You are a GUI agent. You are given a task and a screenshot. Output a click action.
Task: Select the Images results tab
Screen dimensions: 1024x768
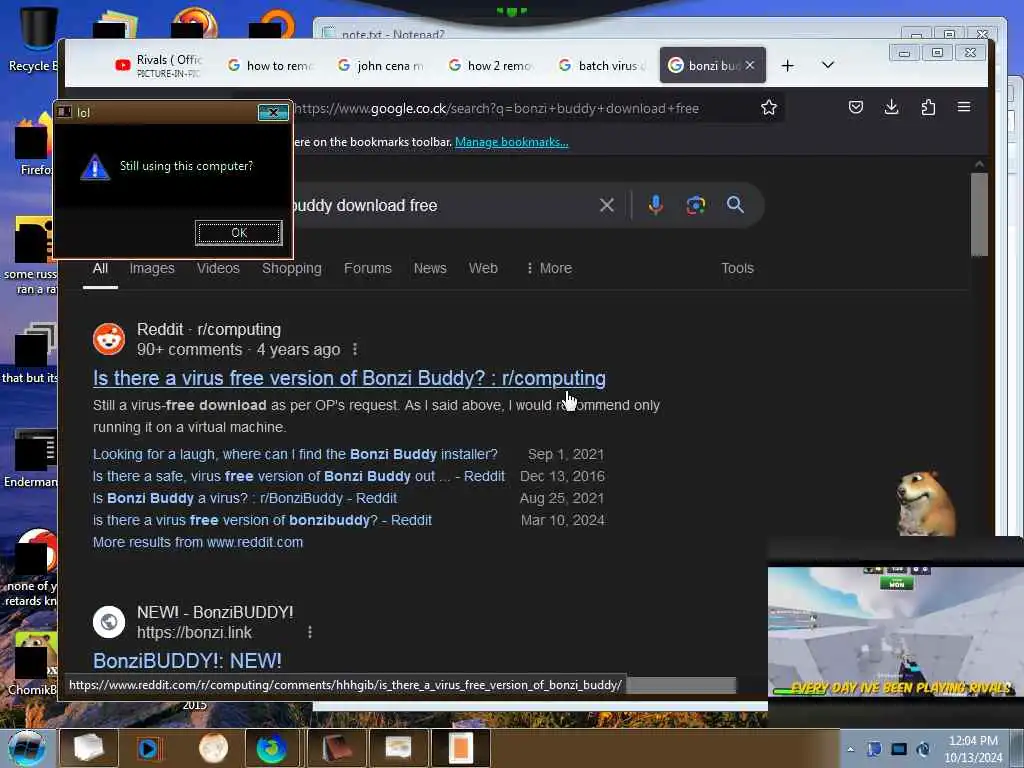pyautogui.click(x=152, y=268)
